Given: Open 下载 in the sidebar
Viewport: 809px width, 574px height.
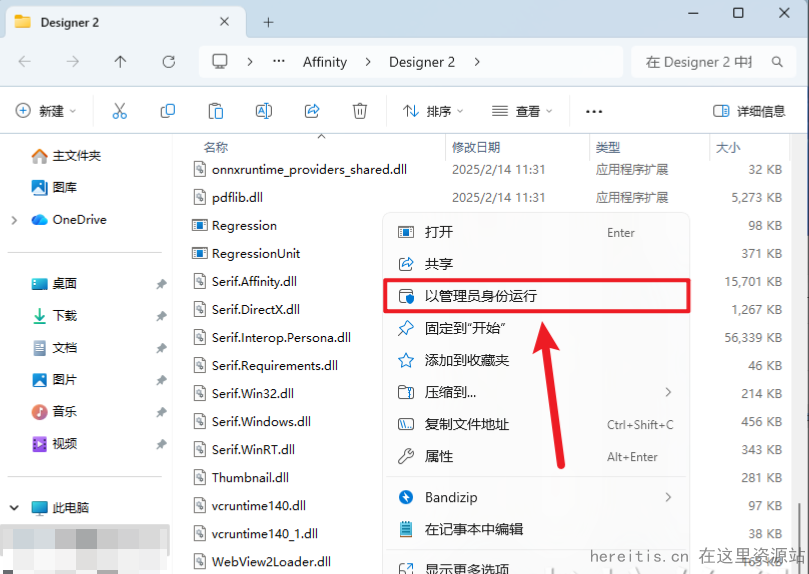Looking at the screenshot, I should point(54,316).
